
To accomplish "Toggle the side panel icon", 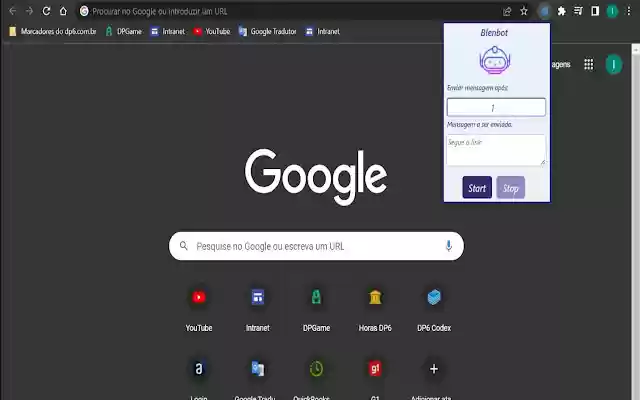I will click(595, 11).
